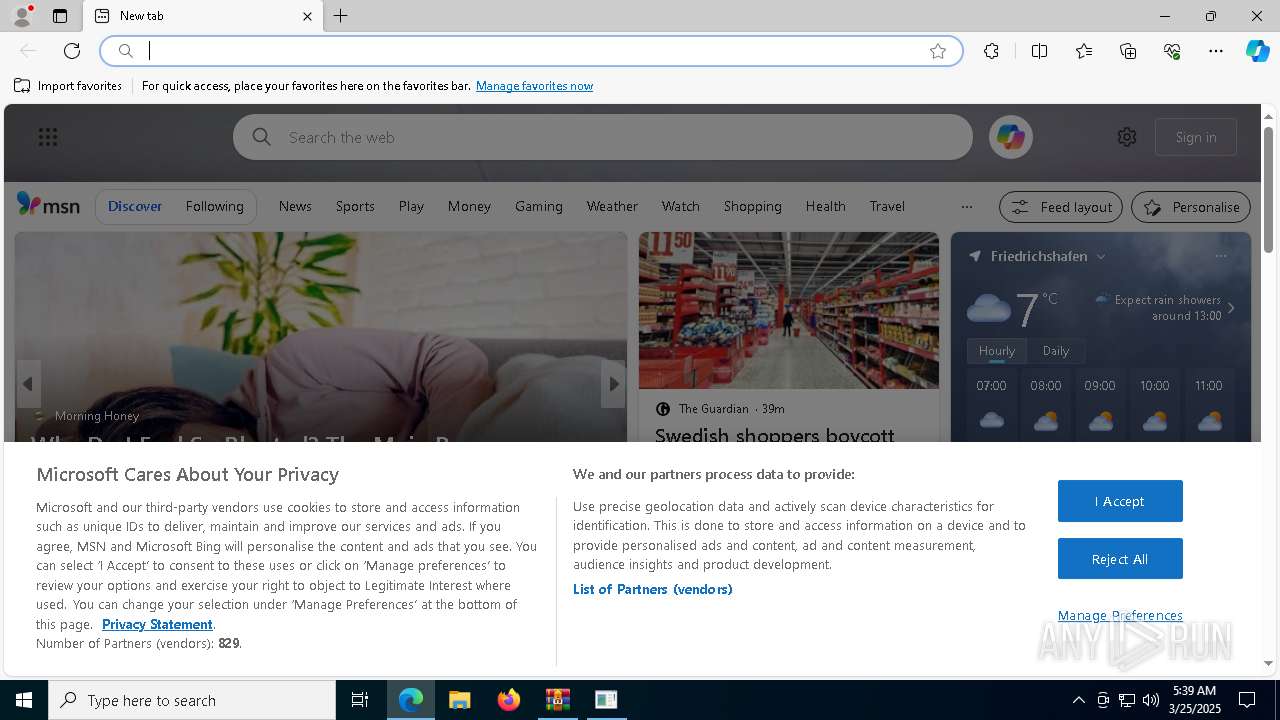1280x720 pixels.
Task: Open Swedish shoppers boycott headline
Action: coord(775,435)
